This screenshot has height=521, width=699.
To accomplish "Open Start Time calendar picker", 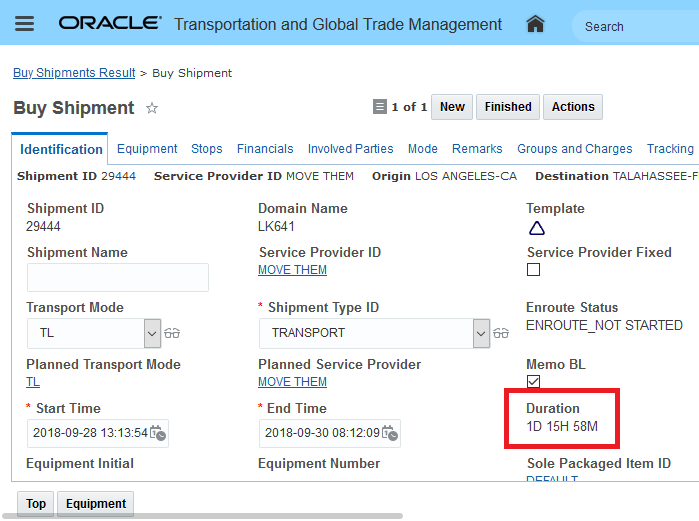I will coord(158,434).
